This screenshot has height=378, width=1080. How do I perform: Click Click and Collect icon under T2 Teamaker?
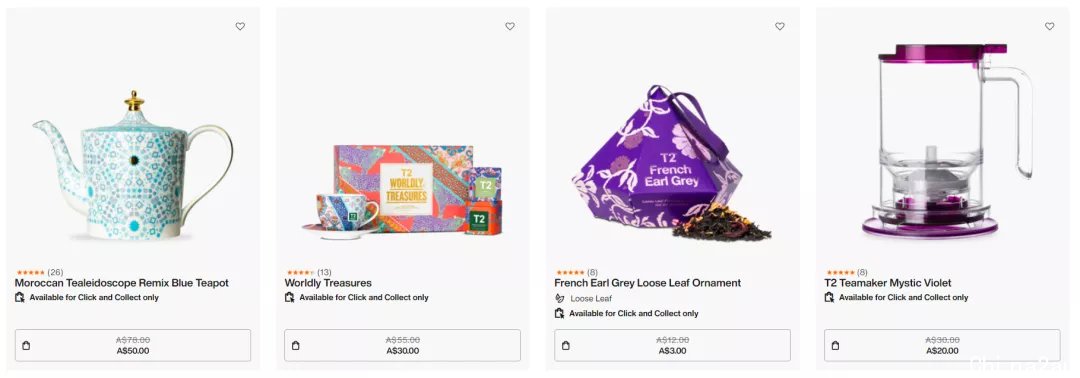pos(829,297)
